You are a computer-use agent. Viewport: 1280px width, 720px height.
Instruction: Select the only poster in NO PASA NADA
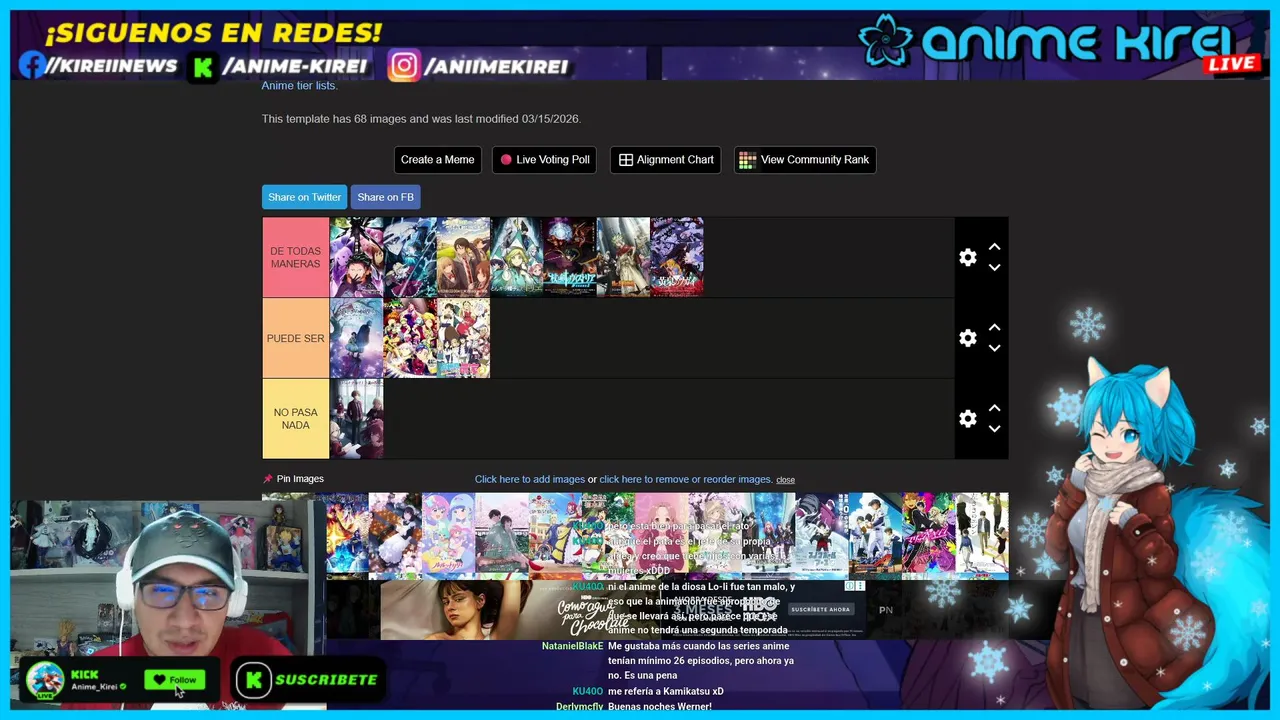pos(356,419)
